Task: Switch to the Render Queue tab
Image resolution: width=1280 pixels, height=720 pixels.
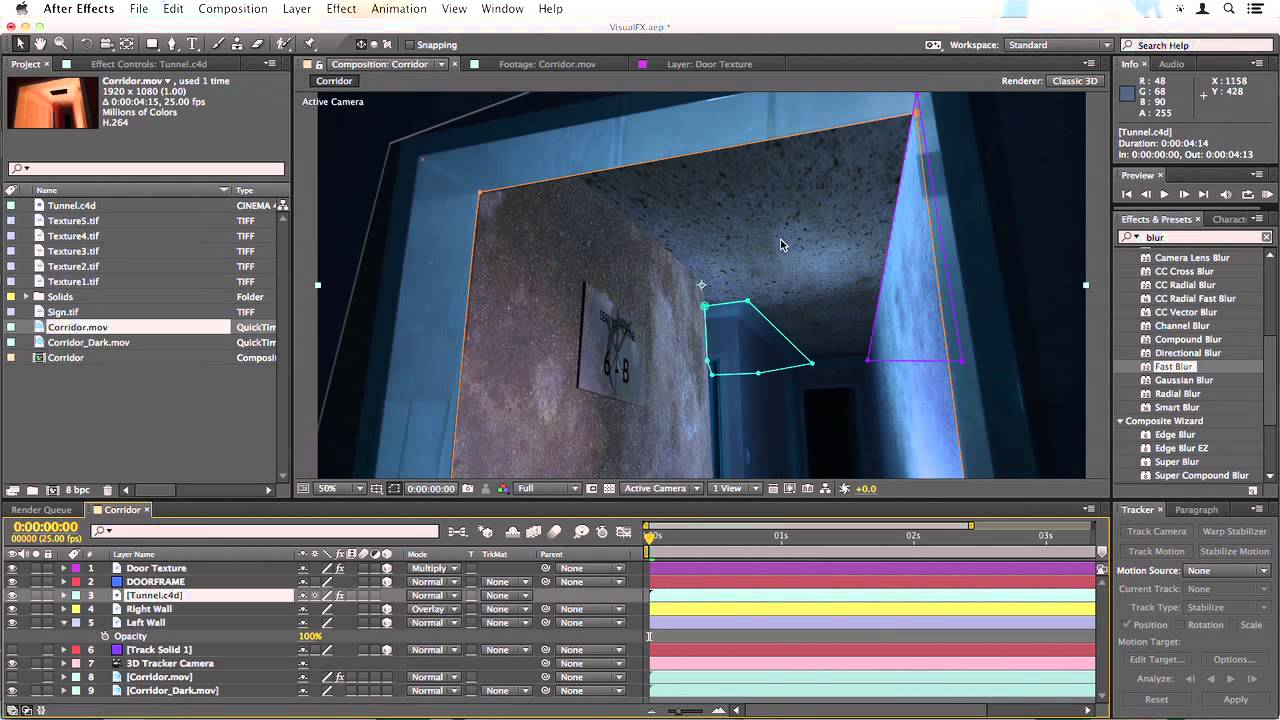Action: tap(42, 510)
